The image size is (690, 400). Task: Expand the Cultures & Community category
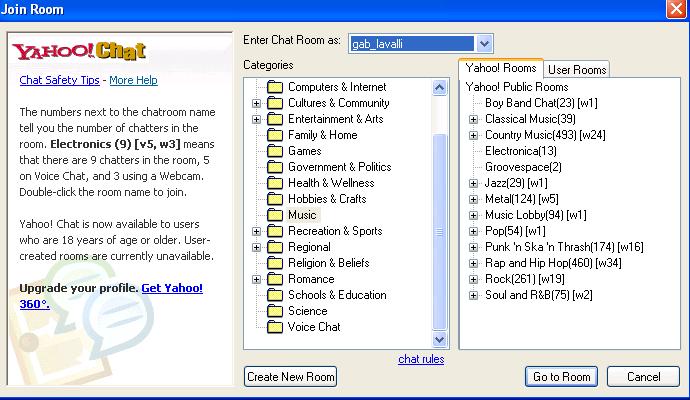tap(257, 103)
